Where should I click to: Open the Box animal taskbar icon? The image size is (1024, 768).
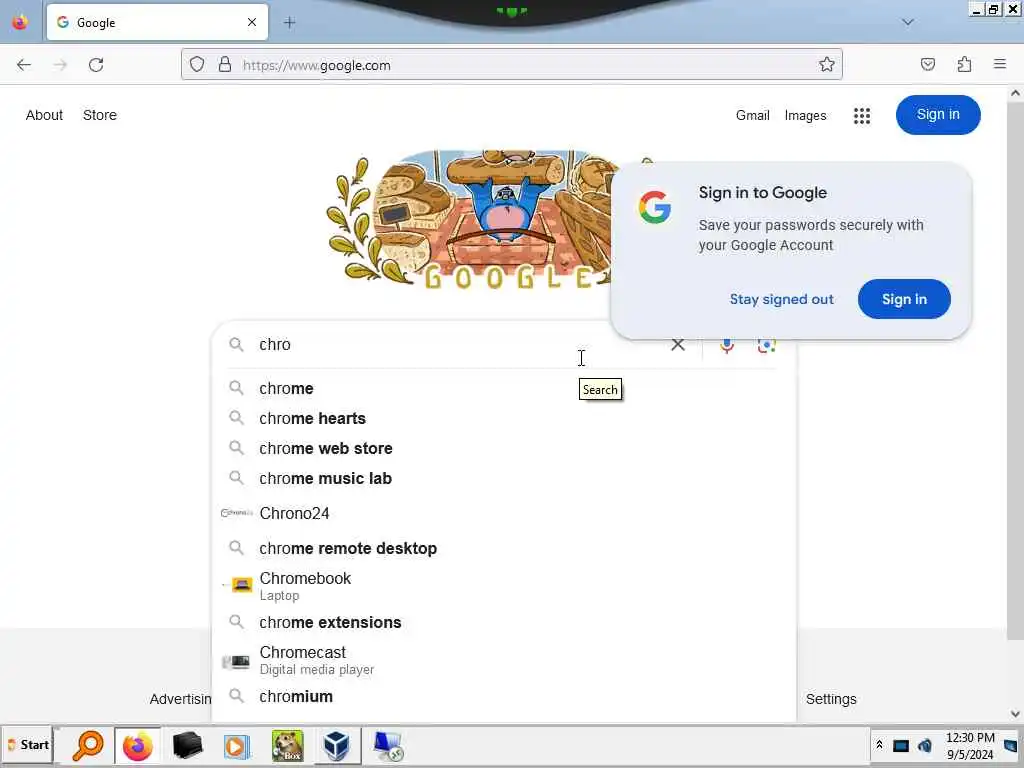tap(287, 746)
